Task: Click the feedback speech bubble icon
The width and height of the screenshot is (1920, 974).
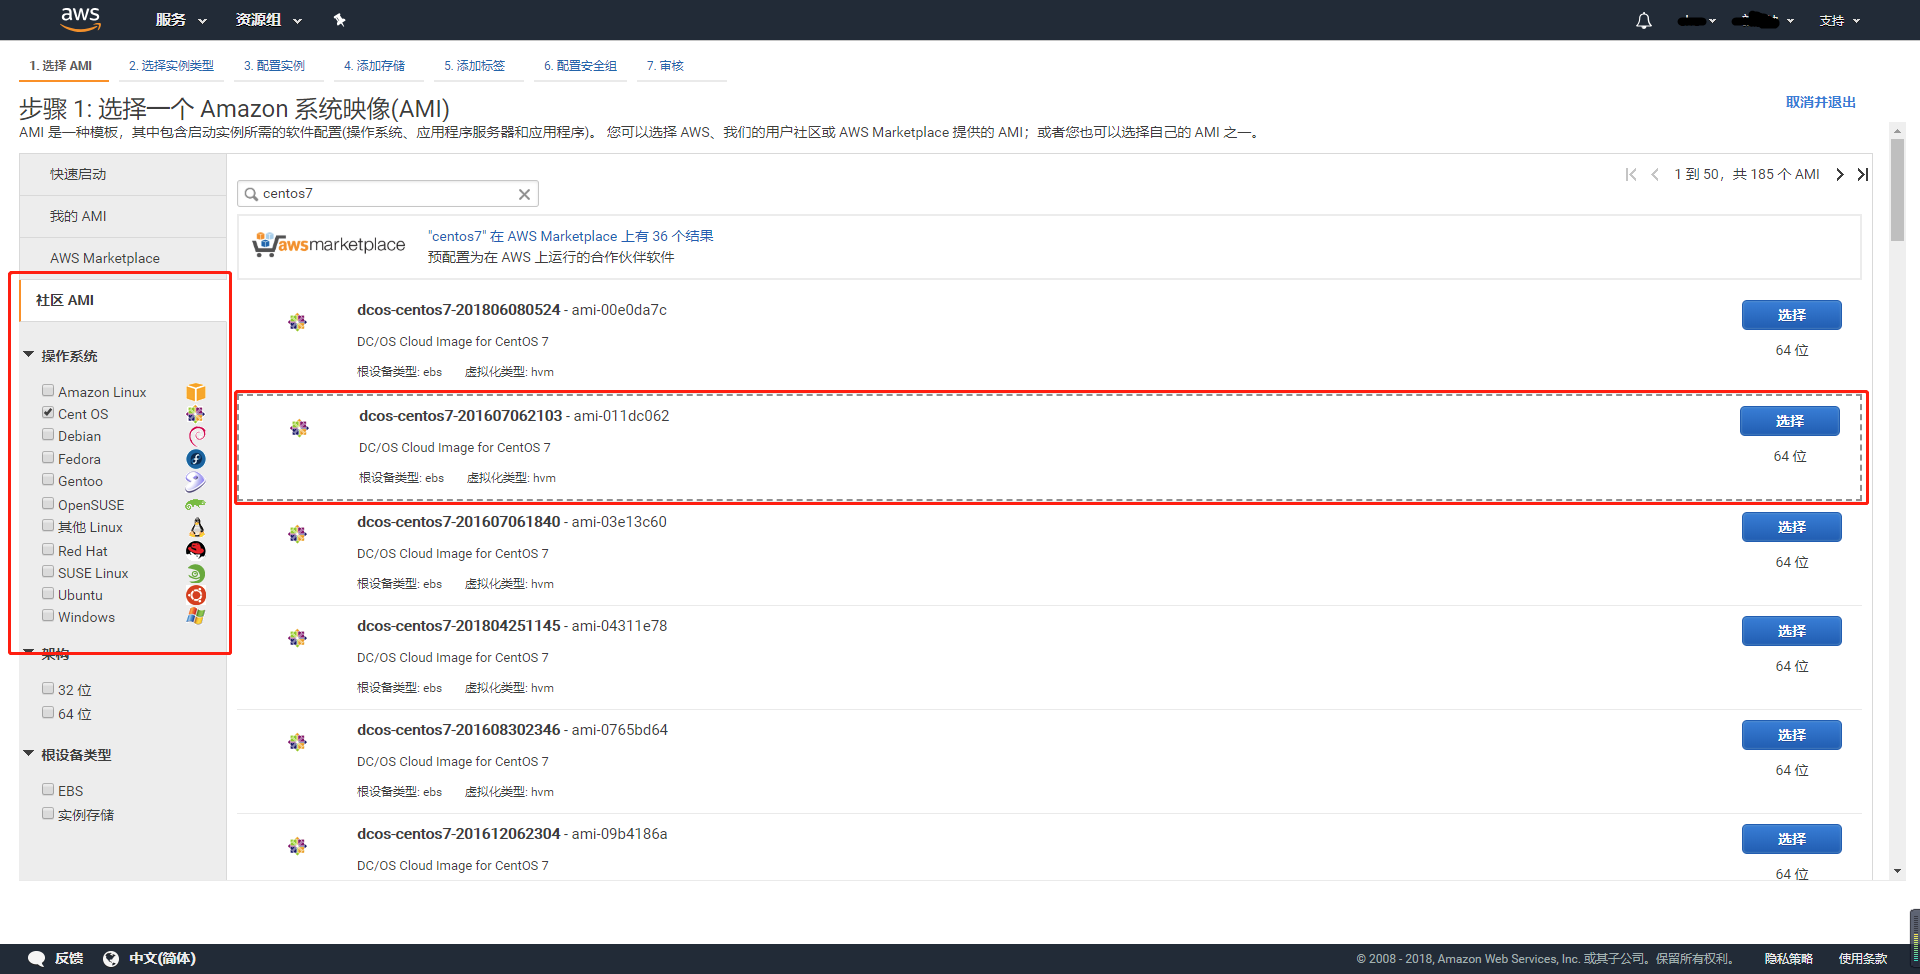Action: [37, 958]
